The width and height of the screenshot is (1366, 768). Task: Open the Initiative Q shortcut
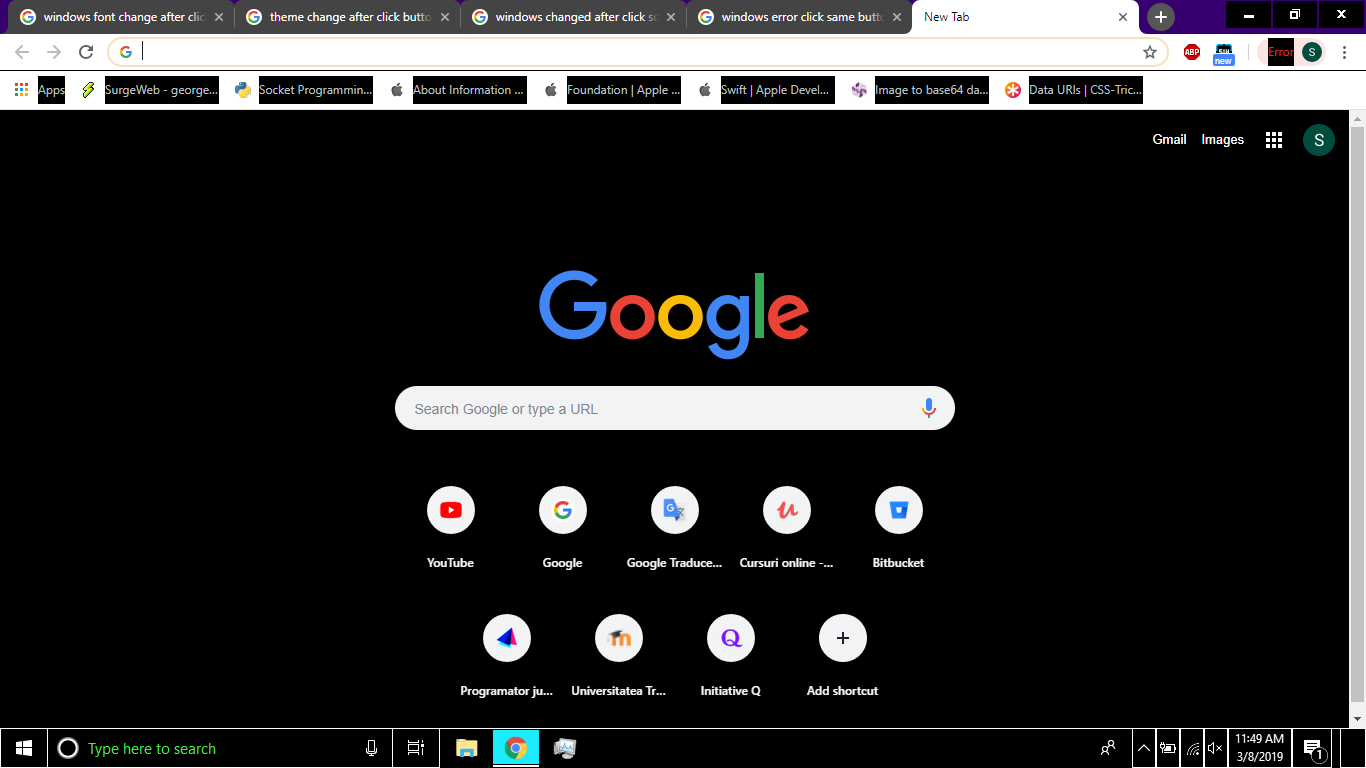pyautogui.click(x=731, y=656)
